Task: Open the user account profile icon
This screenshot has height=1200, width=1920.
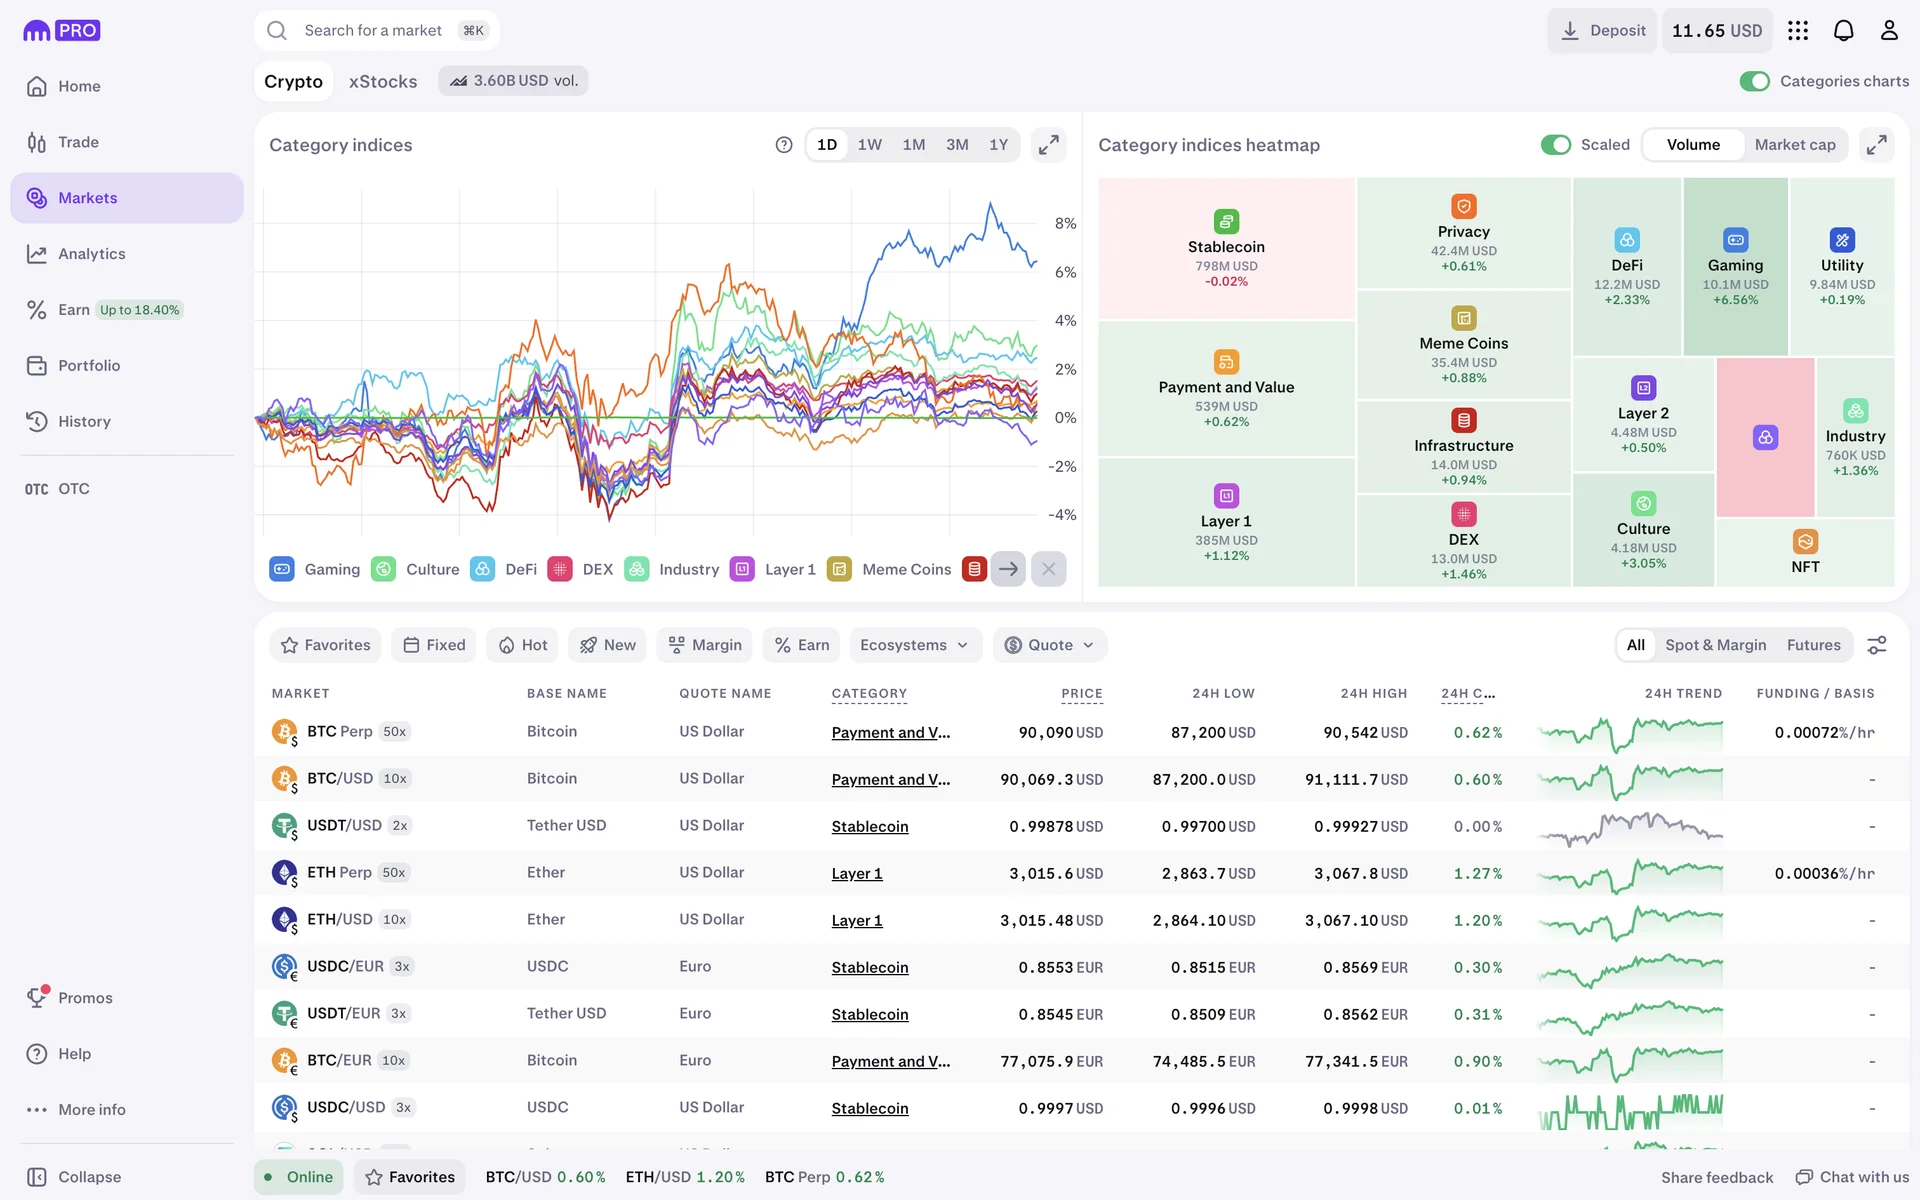Action: 1888,30
